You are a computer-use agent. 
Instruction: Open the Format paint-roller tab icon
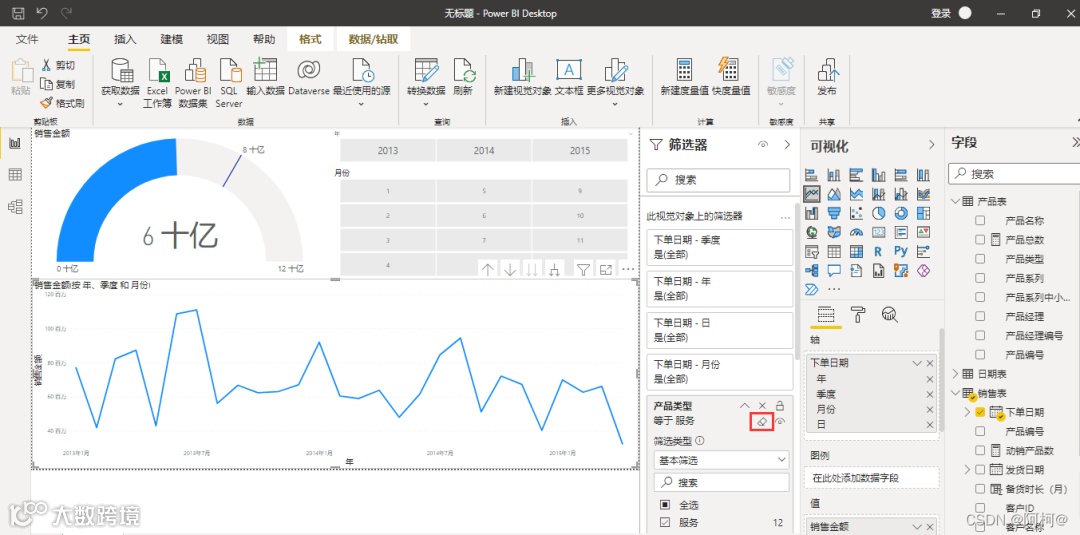point(858,315)
